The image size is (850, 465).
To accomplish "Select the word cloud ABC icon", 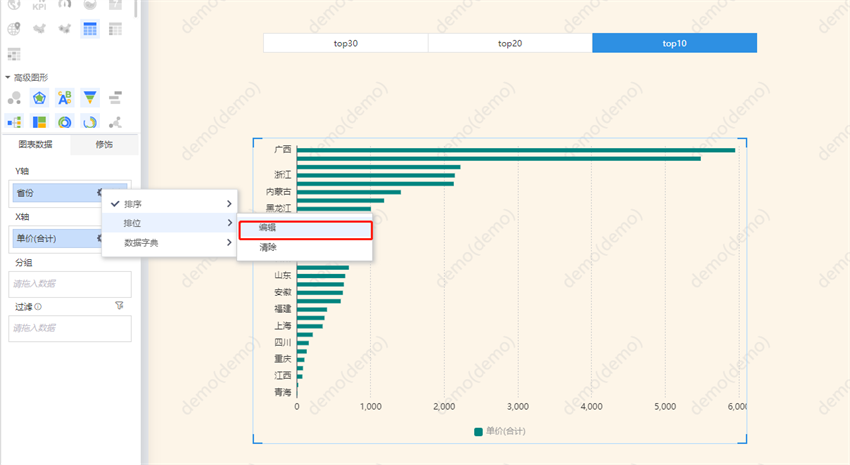I will click(65, 98).
